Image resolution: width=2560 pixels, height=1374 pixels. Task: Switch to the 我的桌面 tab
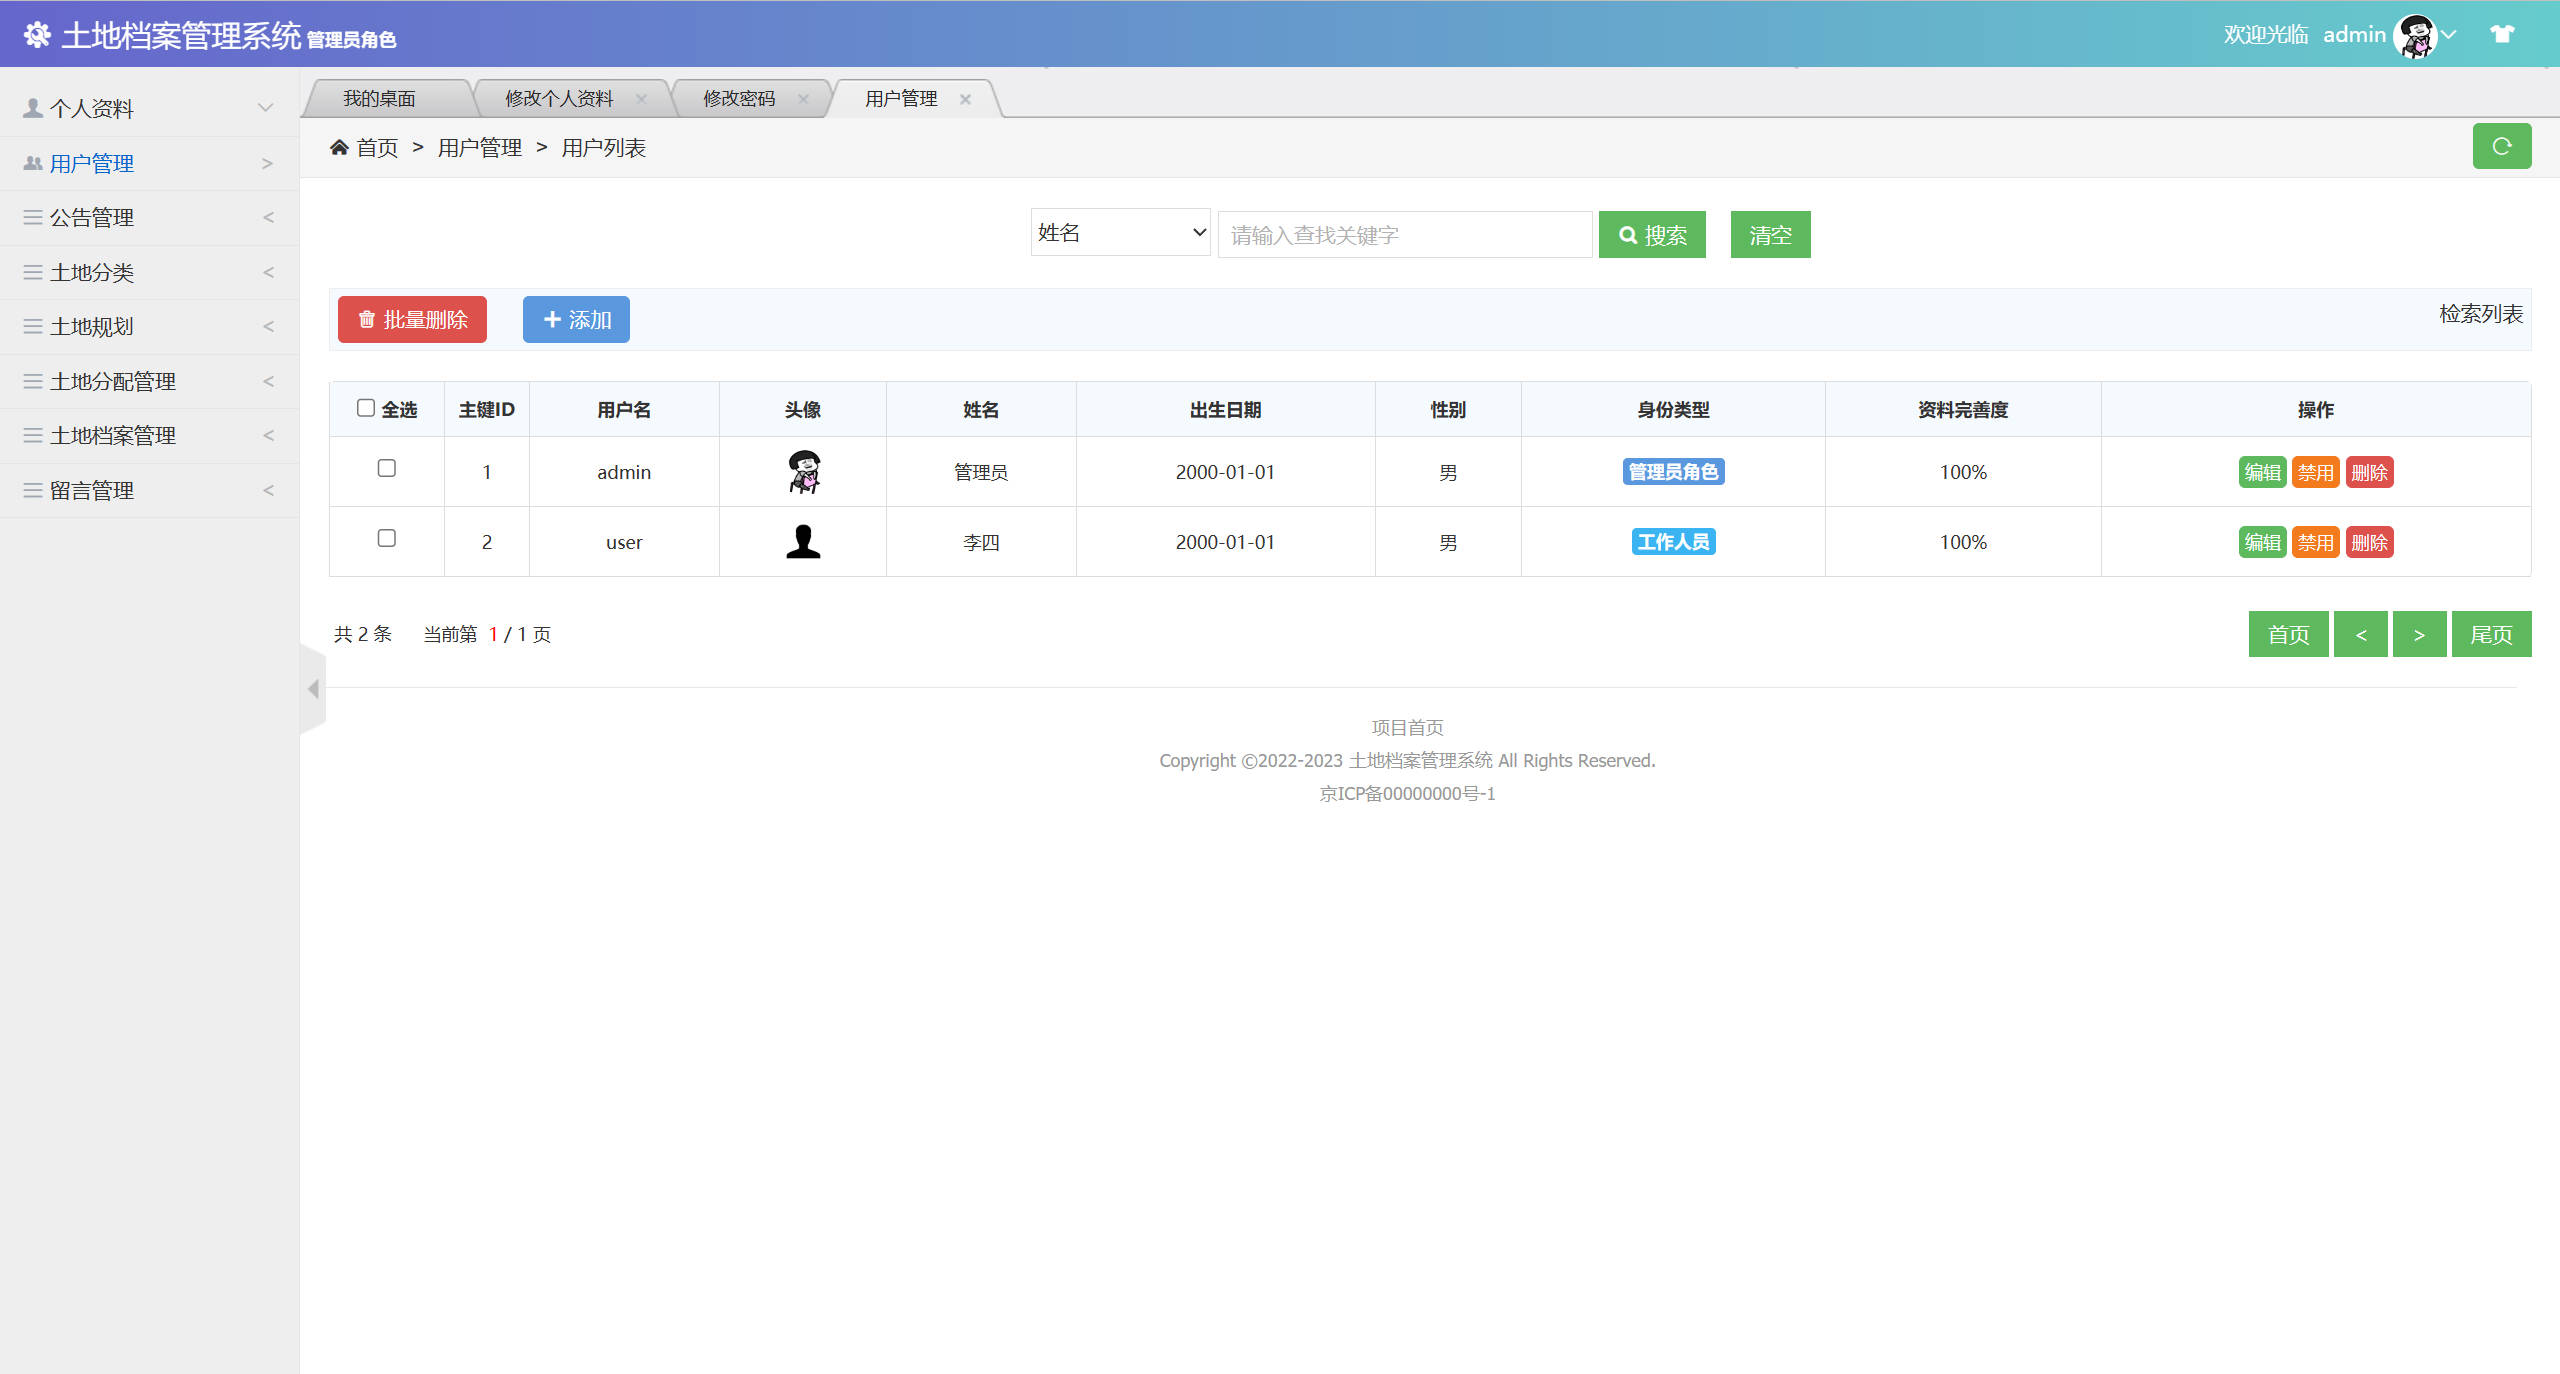tap(380, 97)
